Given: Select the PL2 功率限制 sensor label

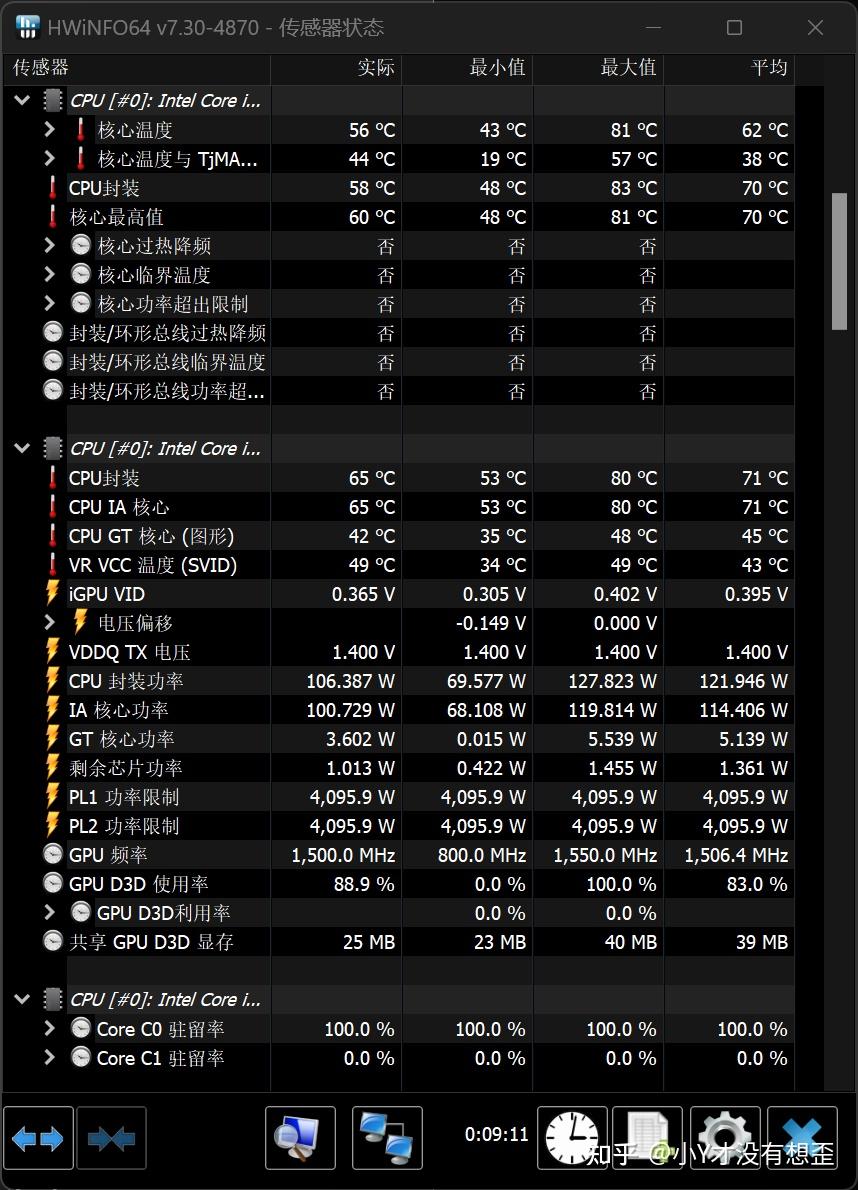Looking at the screenshot, I should [124, 826].
